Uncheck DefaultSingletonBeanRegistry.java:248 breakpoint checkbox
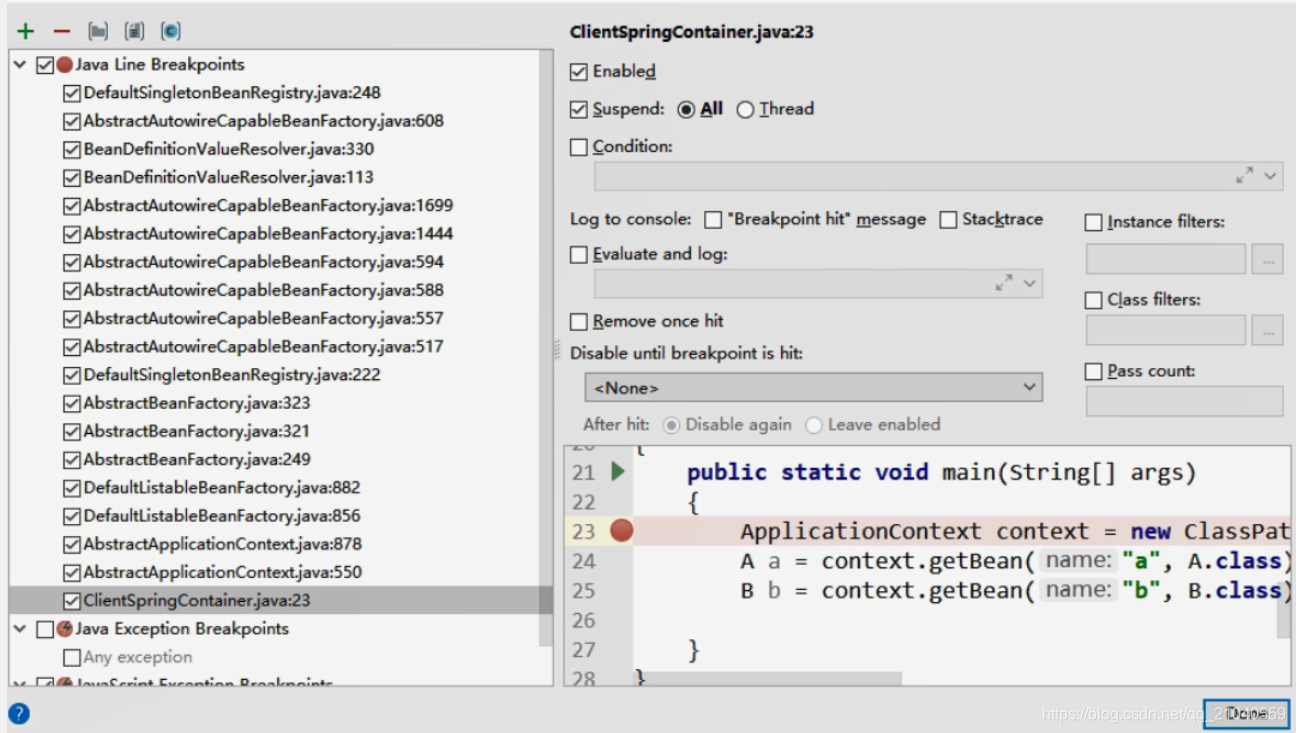Image resolution: width=1296 pixels, height=733 pixels. coord(71,93)
